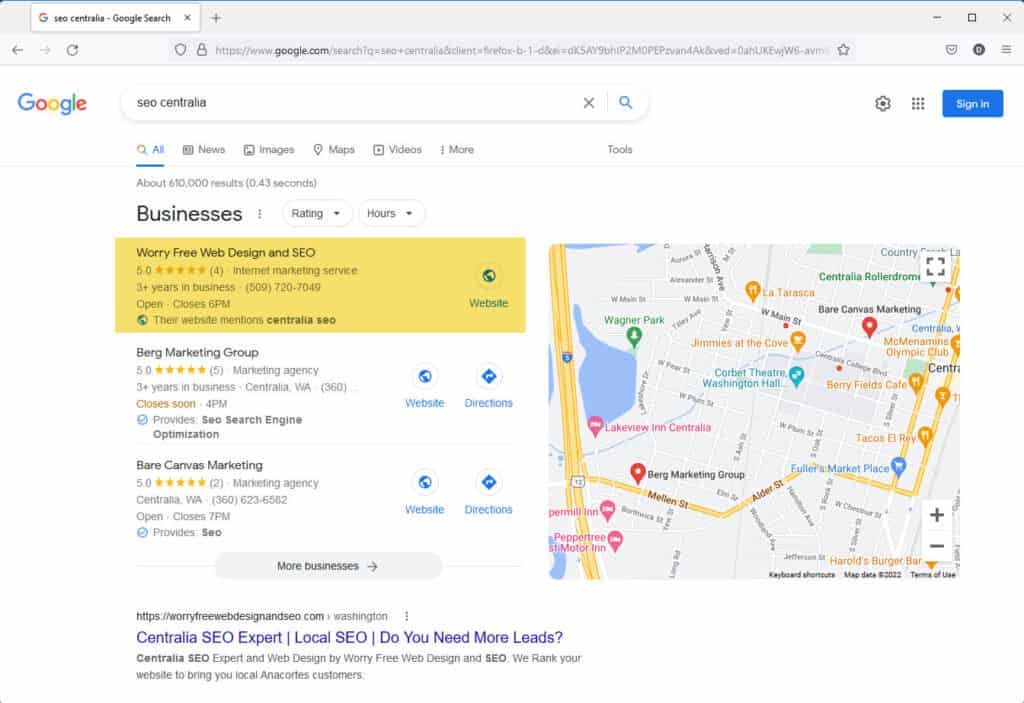Click the Berry Fields Cafe map marker
Screen dimensions: 1024x703
coord(916,383)
